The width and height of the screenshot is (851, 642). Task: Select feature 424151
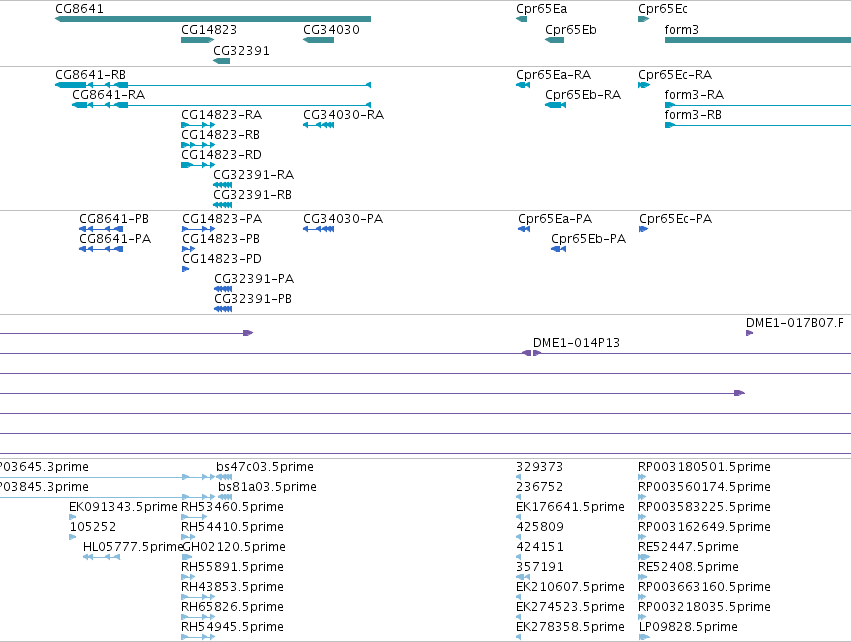coord(518,557)
